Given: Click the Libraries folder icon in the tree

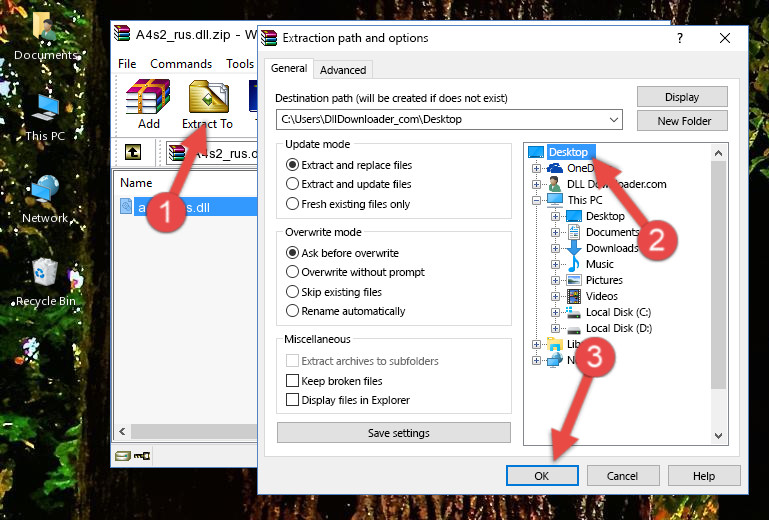Looking at the screenshot, I should click(x=555, y=344).
